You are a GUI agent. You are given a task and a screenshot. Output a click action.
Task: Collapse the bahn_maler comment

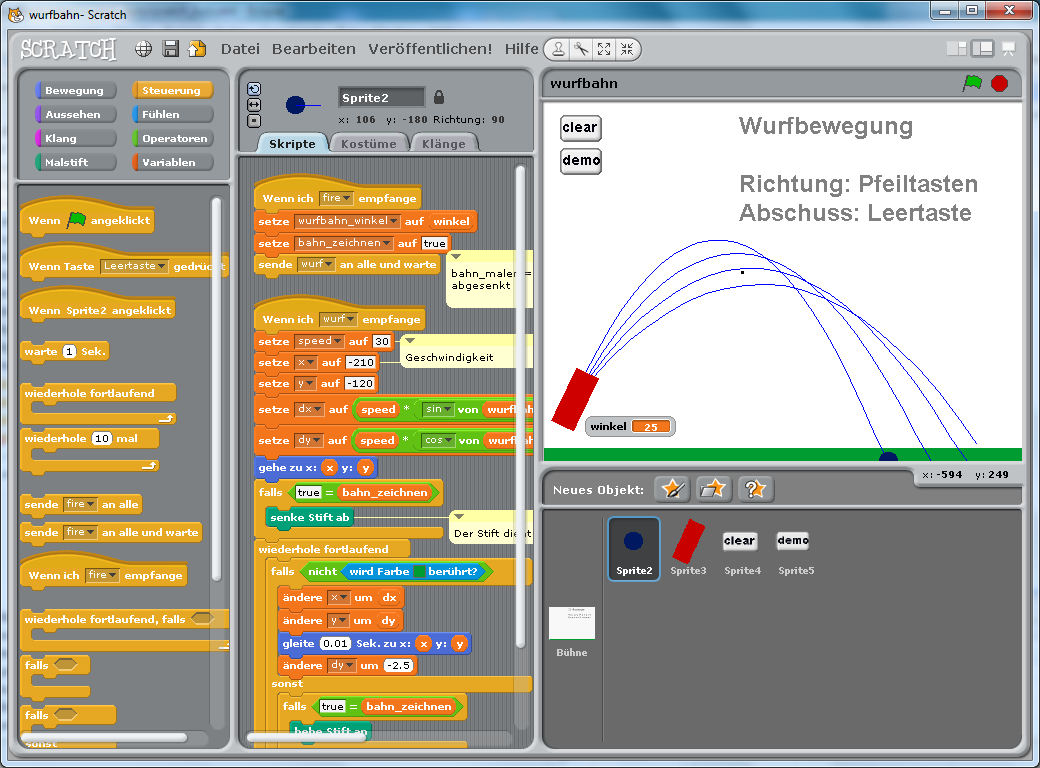click(456, 257)
